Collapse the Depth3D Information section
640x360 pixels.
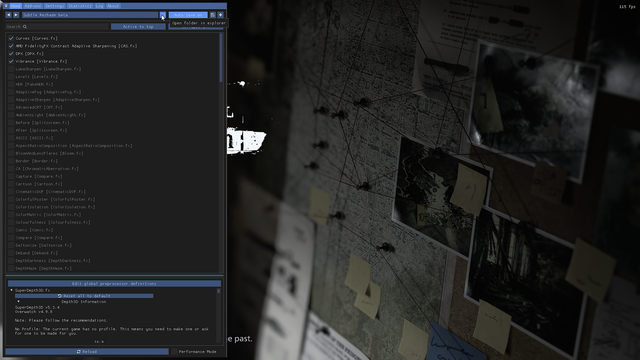[18, 302]
